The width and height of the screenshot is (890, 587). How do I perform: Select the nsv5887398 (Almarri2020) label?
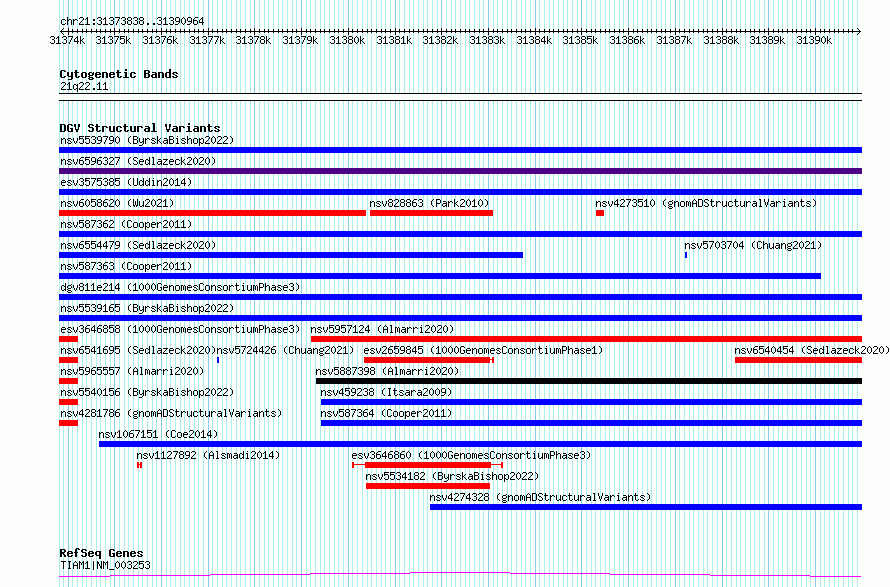point(387,371)
